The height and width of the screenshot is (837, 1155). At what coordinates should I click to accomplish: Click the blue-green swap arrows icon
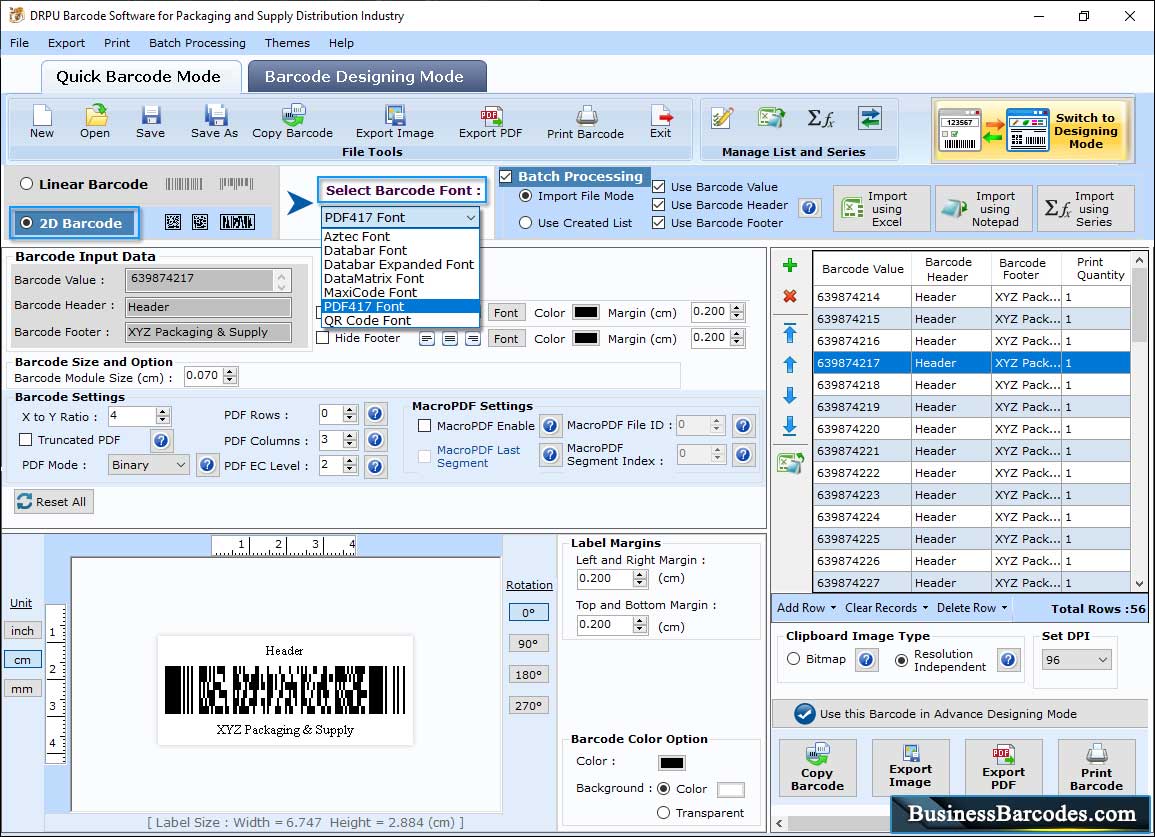click(x=870, y=118)
